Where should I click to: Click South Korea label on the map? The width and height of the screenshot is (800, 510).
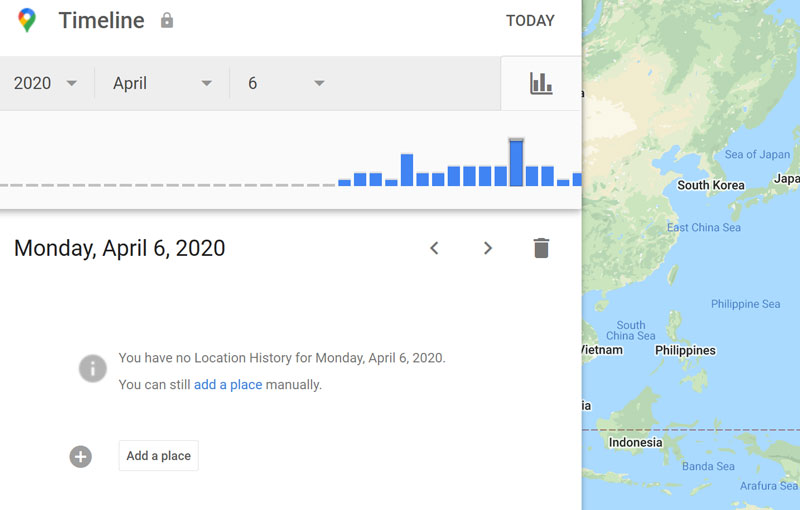(x=711, y=185)
